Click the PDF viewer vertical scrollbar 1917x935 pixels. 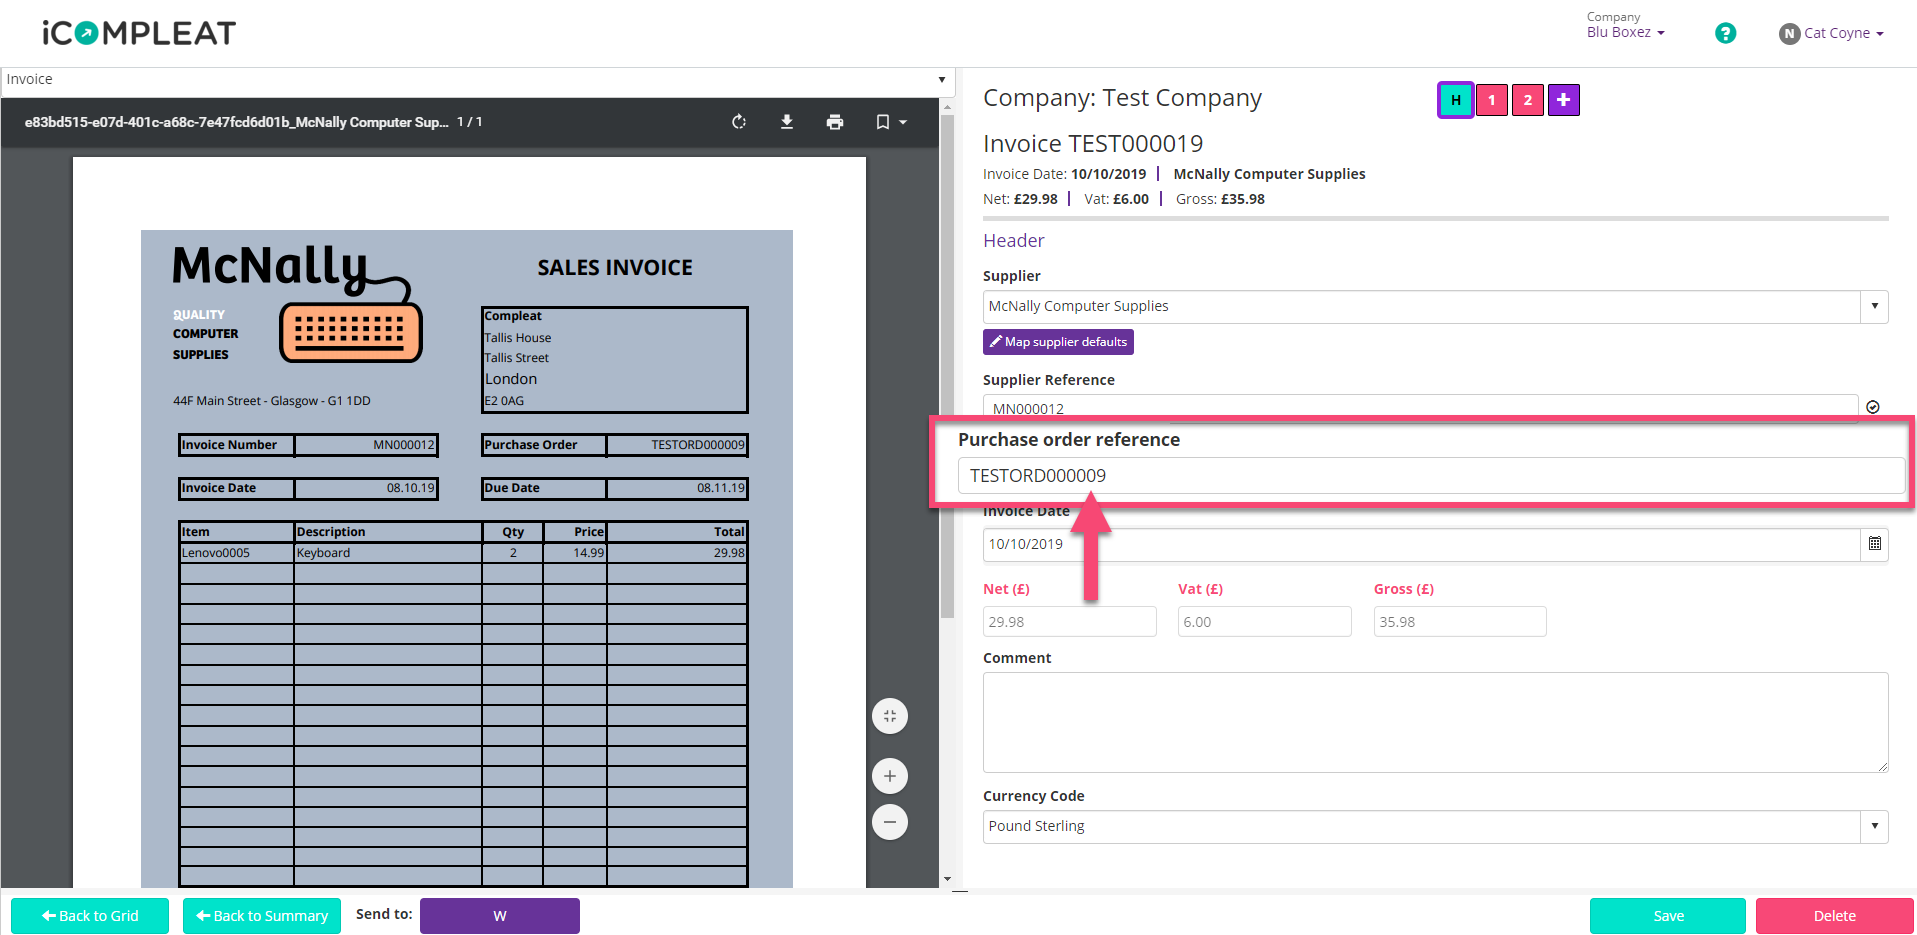tap(947, 367)
